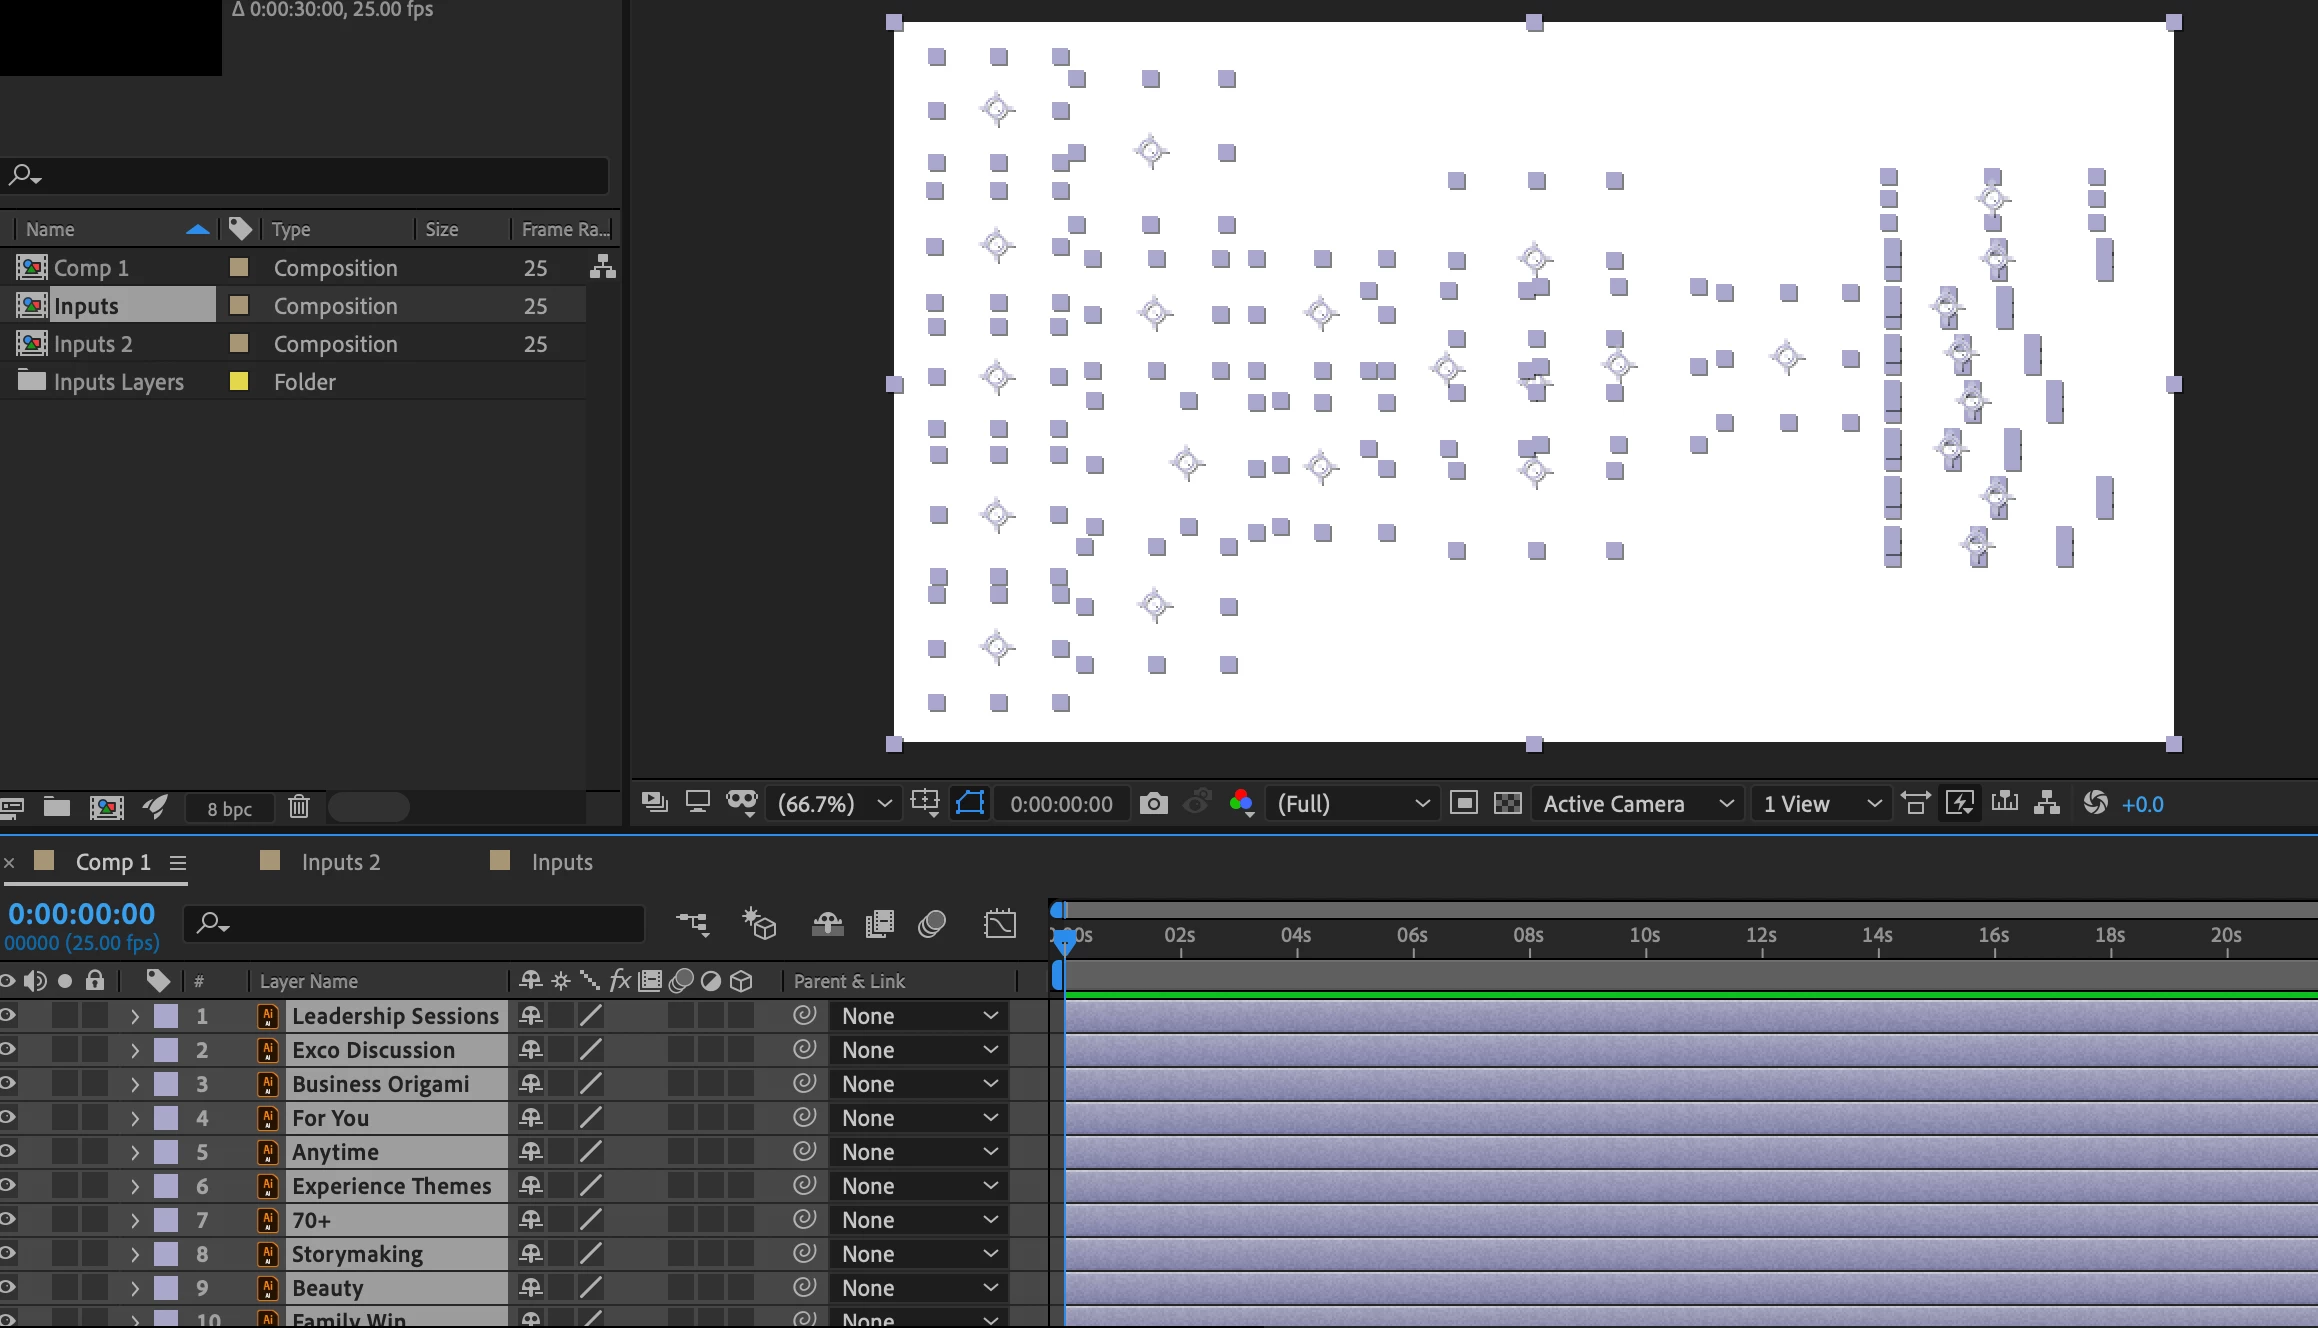Enable Motion Blur for the timeline
The image size is (2318, 1328).
[932, 923]
